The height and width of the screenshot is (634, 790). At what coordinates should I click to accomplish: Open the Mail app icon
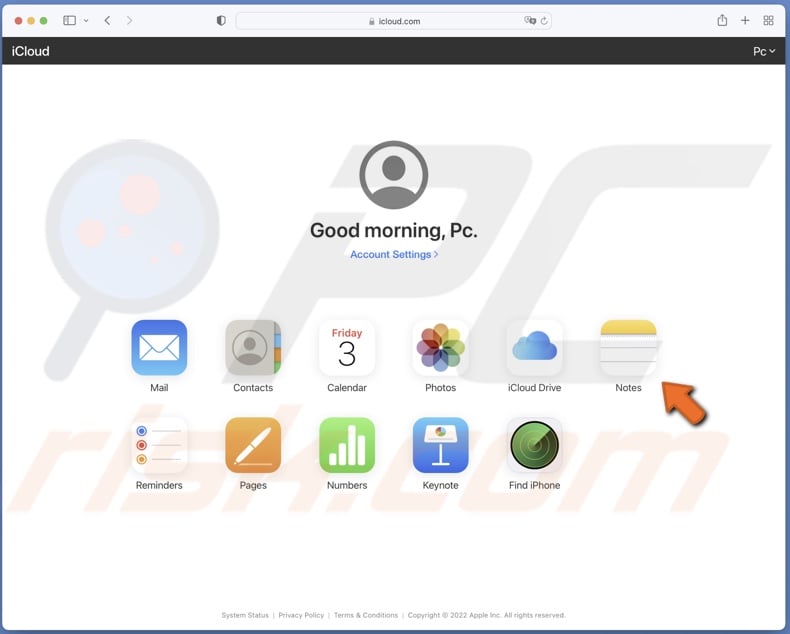[159, 347]
